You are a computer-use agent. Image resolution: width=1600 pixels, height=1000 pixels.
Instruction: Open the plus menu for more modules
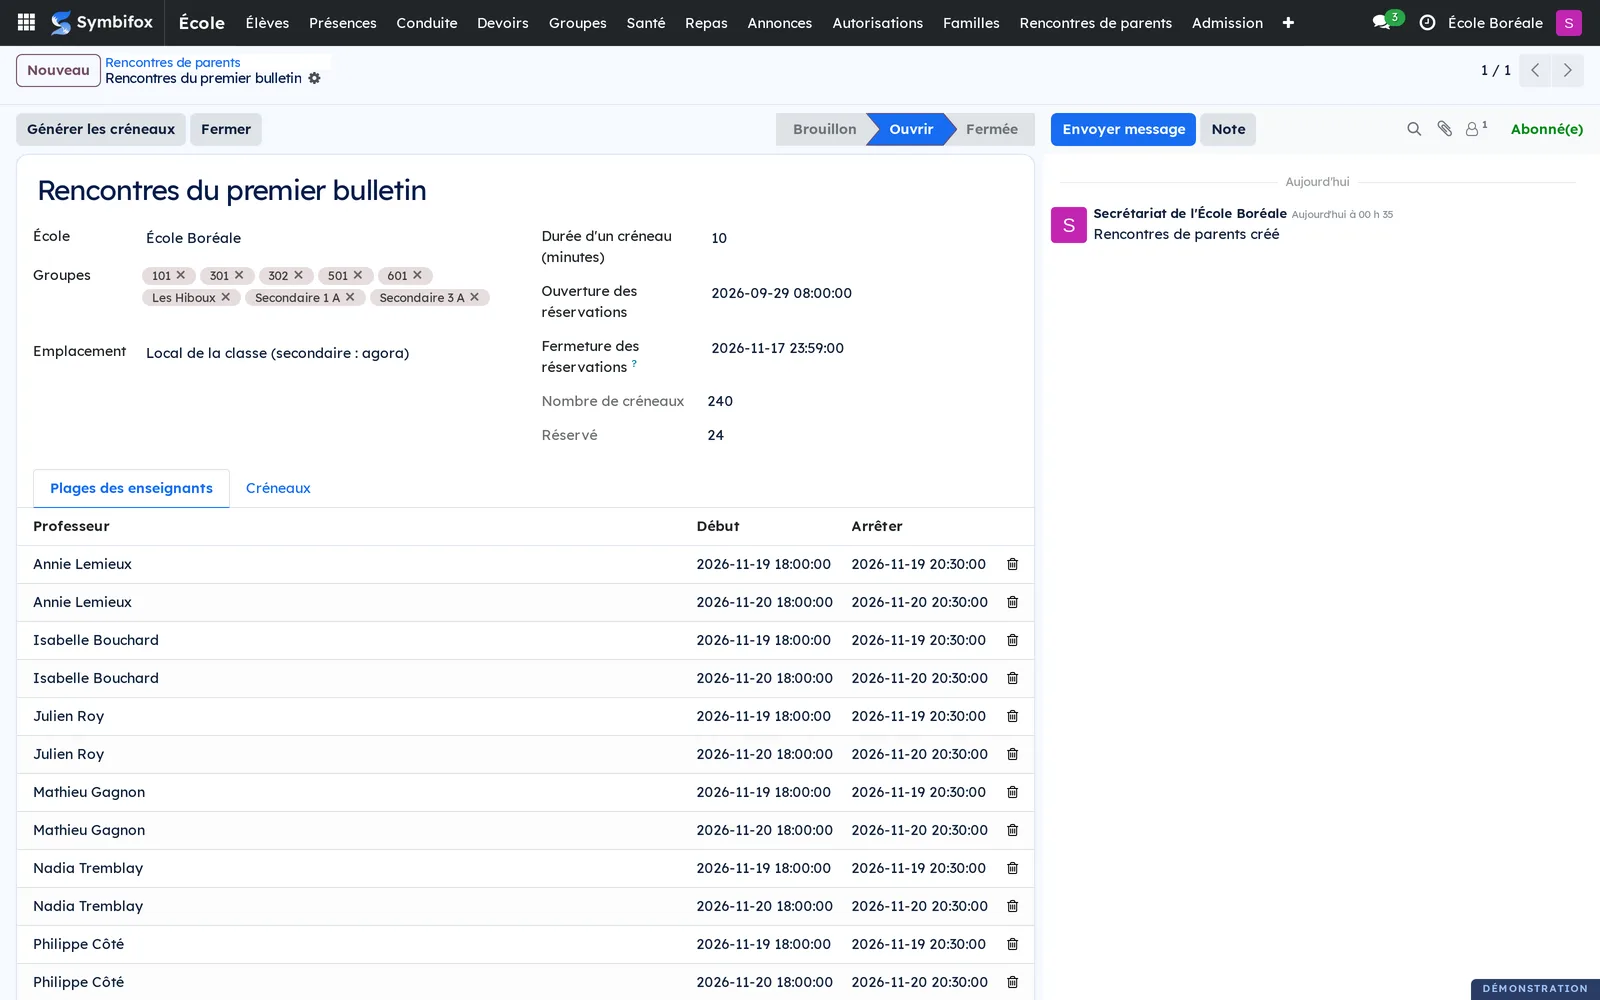tap(1288, 22)
